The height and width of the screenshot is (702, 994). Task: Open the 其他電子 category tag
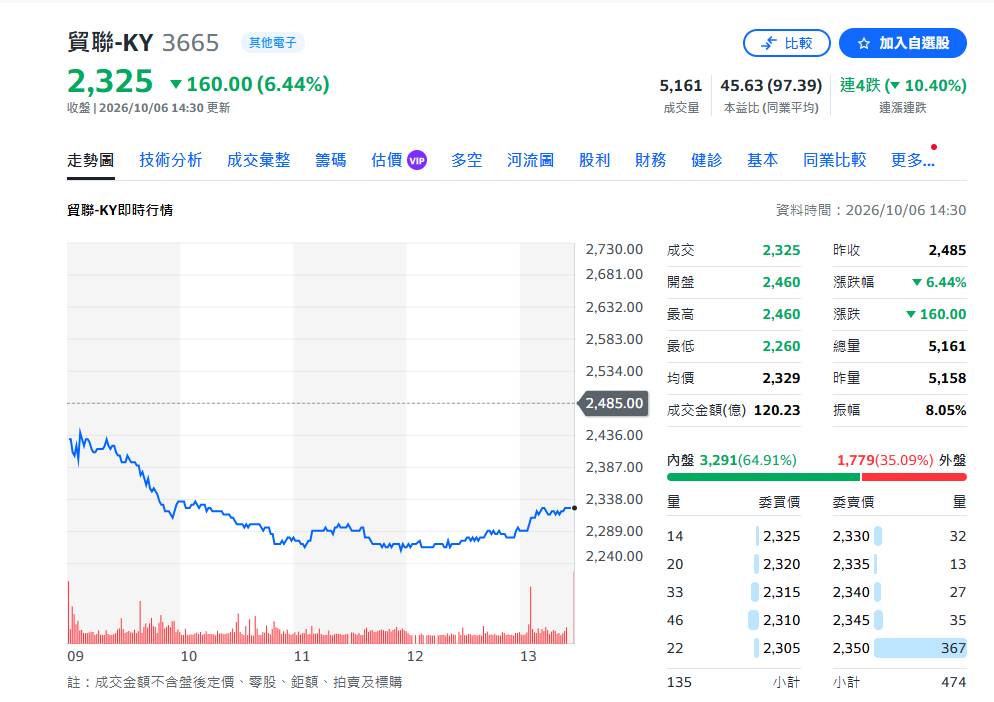[x=273, y=42]
